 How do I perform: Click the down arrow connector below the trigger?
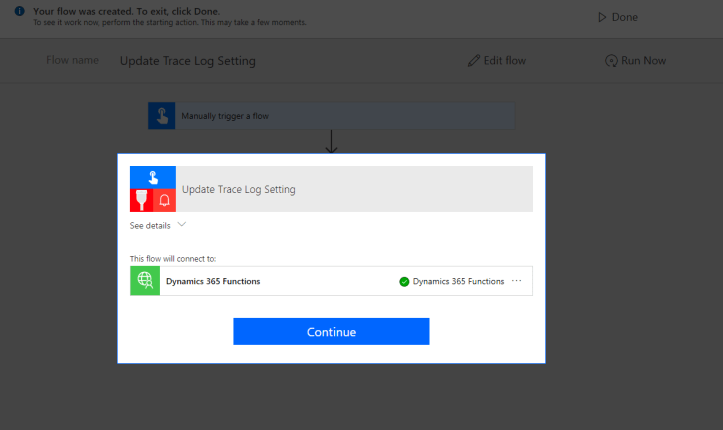click(331, 143)
